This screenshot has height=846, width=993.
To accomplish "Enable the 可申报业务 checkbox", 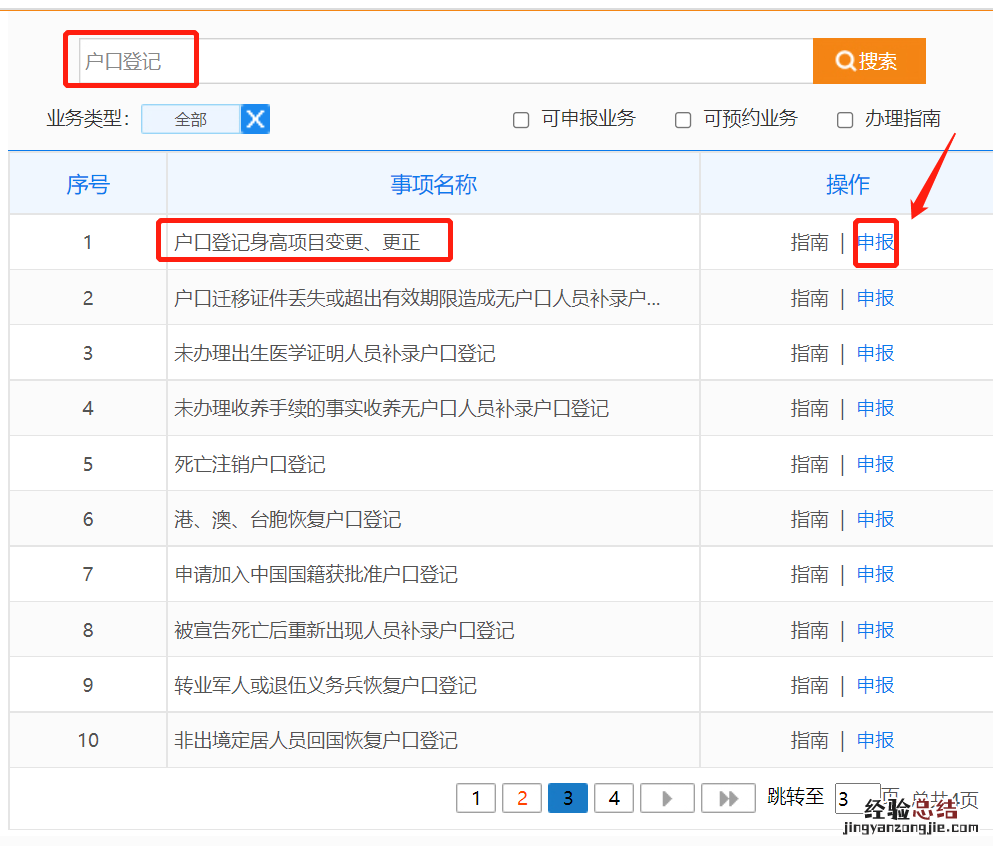I will [521, 120].
